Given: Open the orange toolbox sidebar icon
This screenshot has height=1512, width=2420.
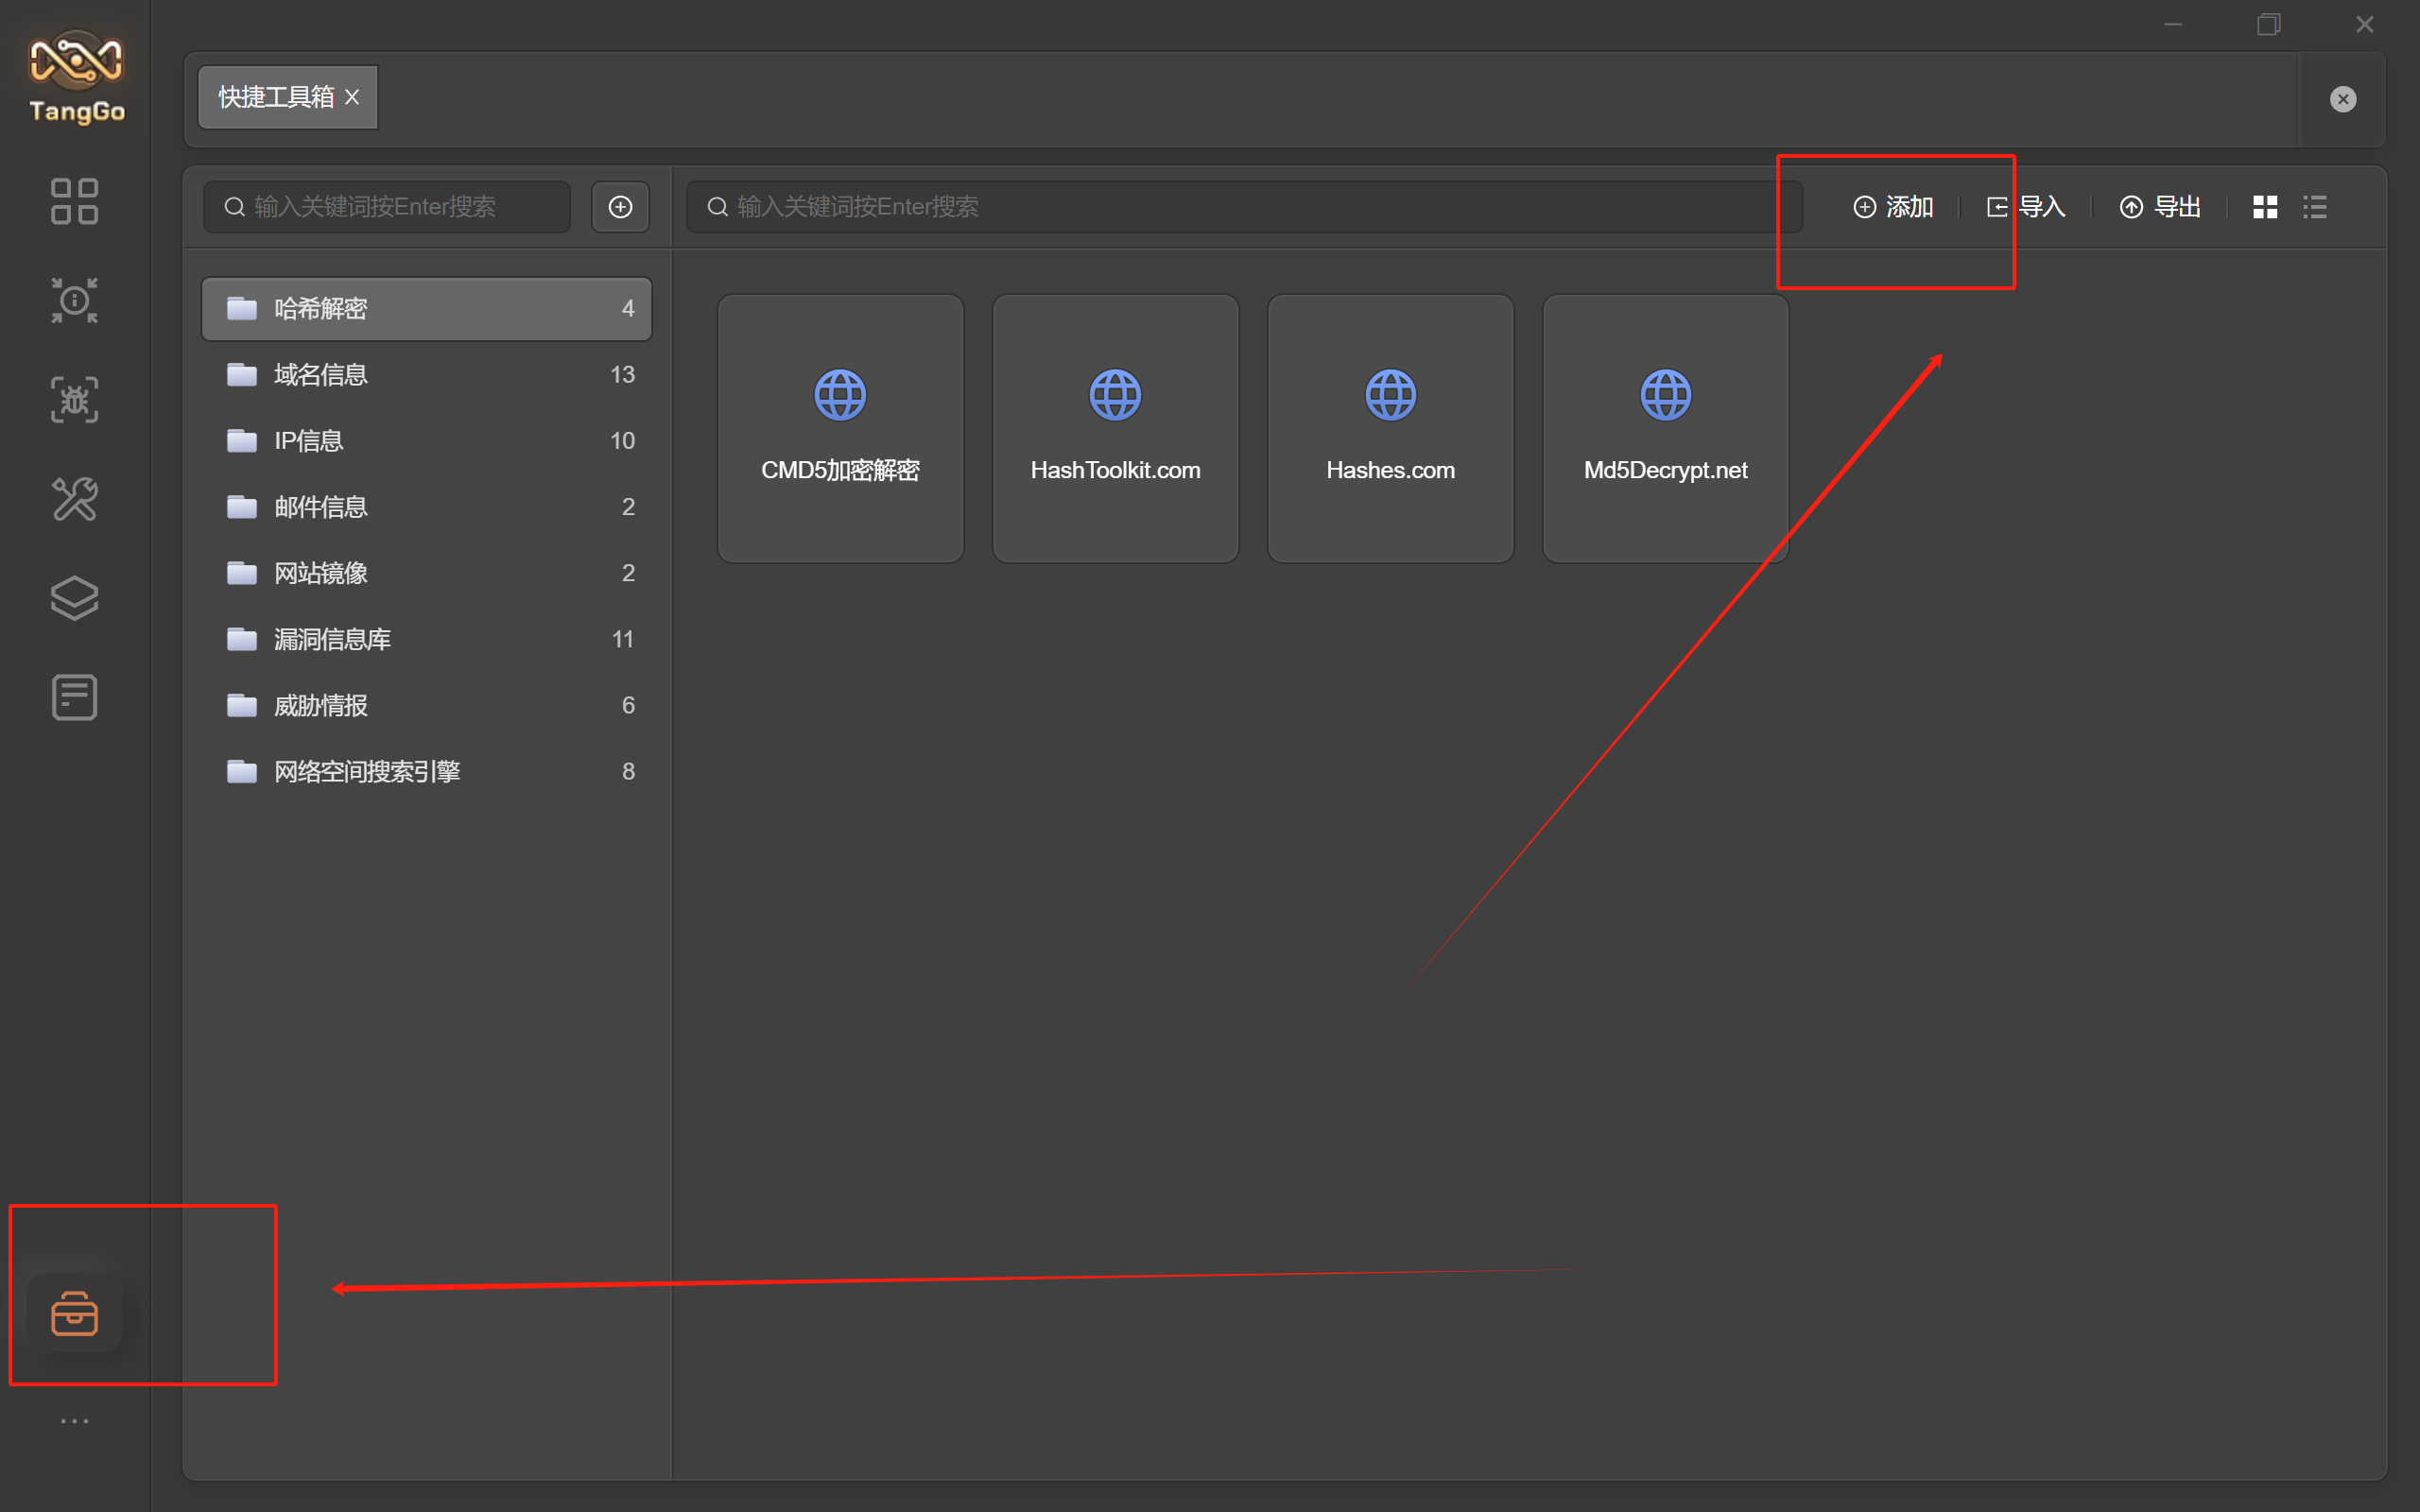Looking at the screenshot, I should (75, 1313).
